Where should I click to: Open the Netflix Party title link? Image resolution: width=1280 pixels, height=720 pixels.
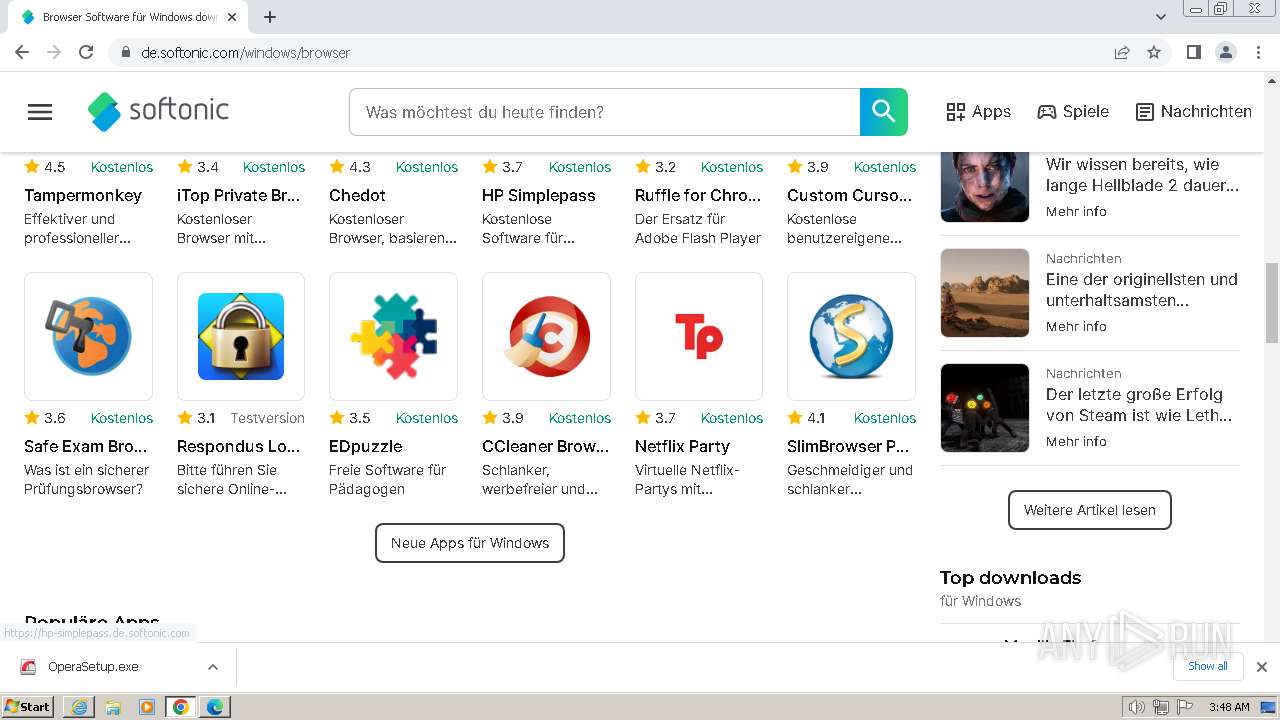click(682, 446)
